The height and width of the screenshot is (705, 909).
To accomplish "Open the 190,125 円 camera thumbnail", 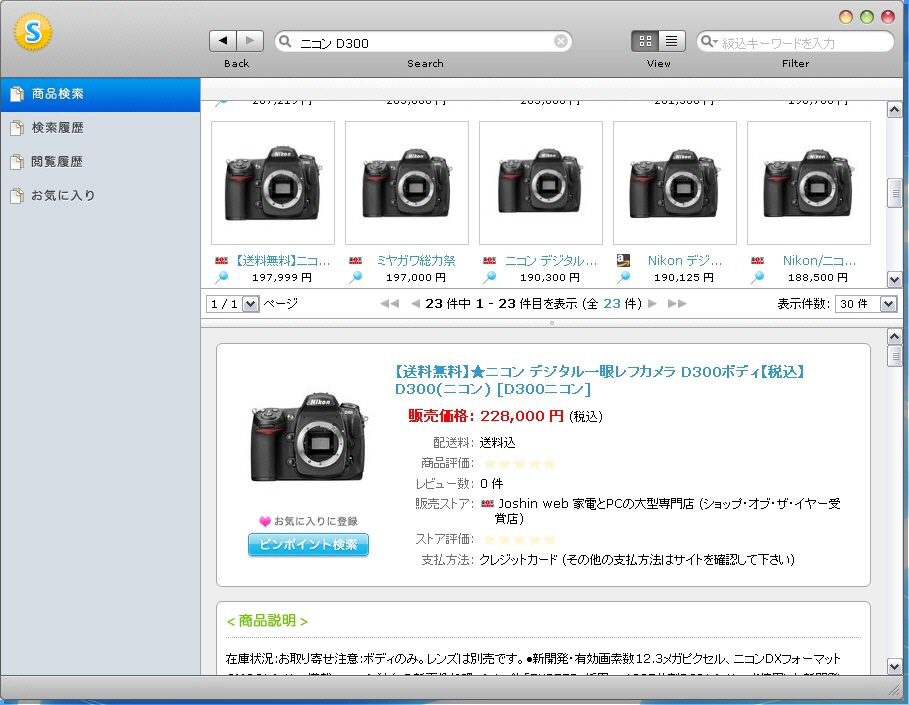I will click(x=675, y=183).
